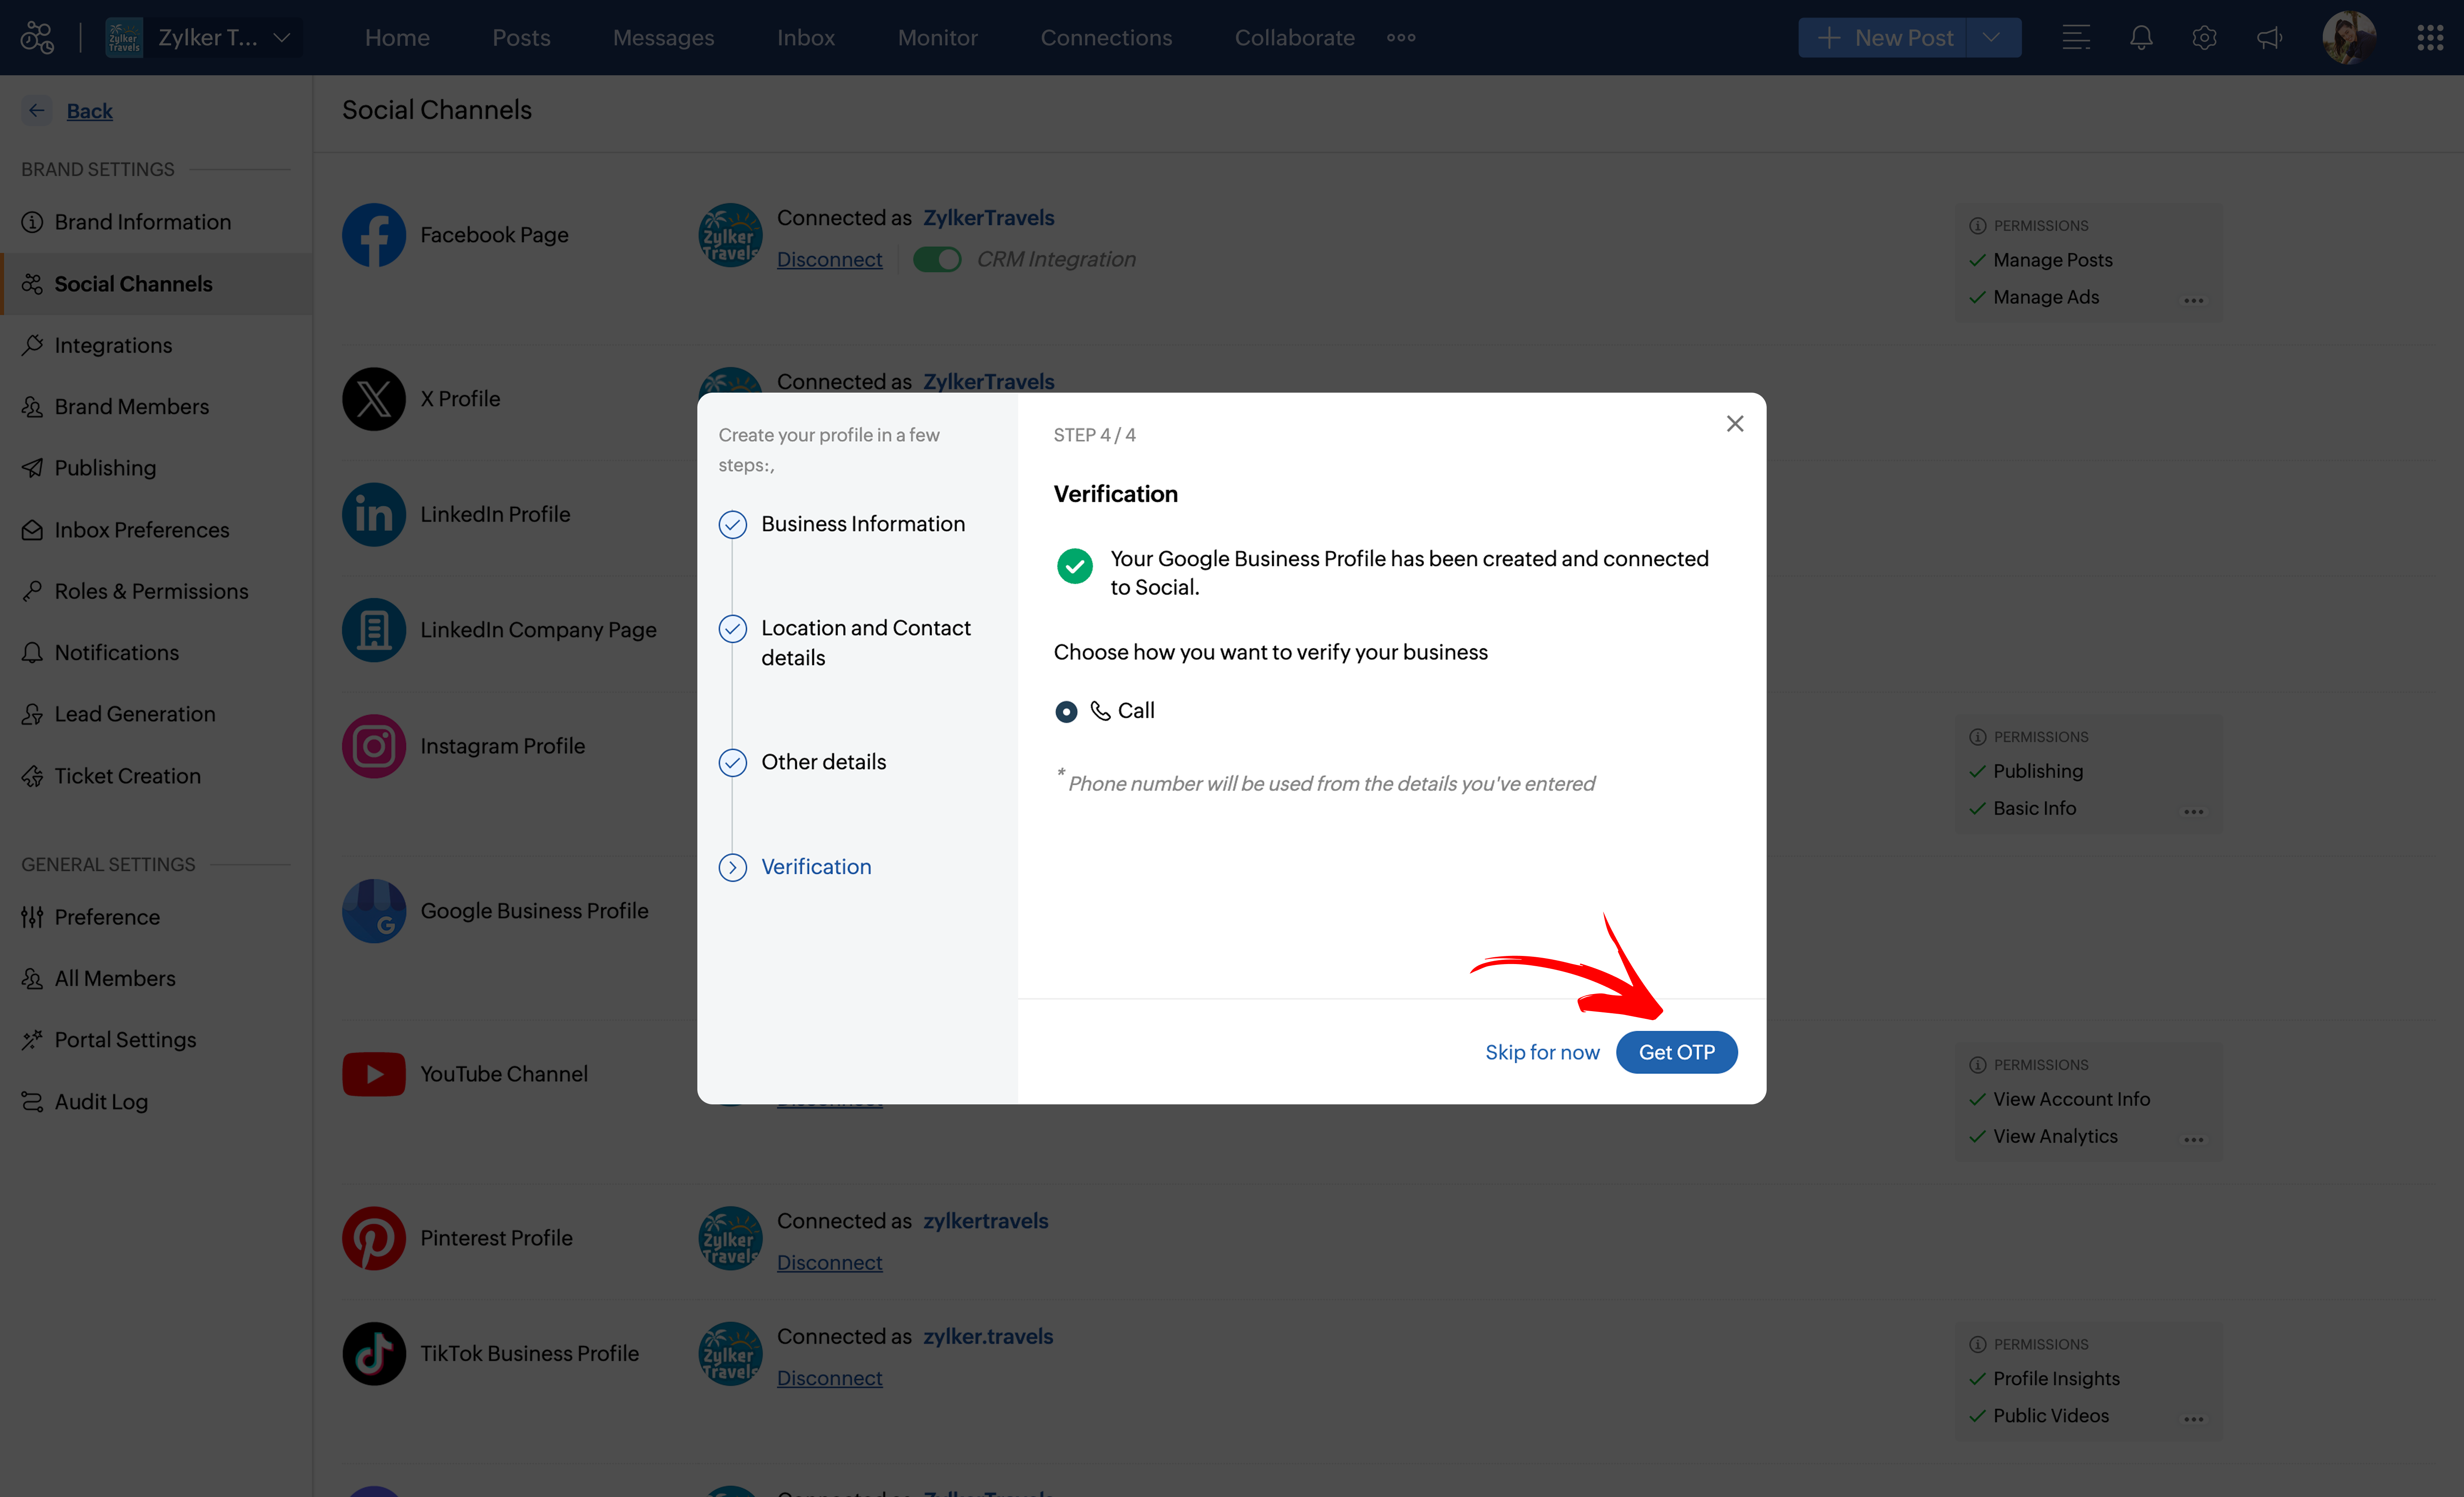Viewport: 2464px width, 1497px height.
Task: Click the Facebook Page channel icon
Action: [x=373, y=235]
